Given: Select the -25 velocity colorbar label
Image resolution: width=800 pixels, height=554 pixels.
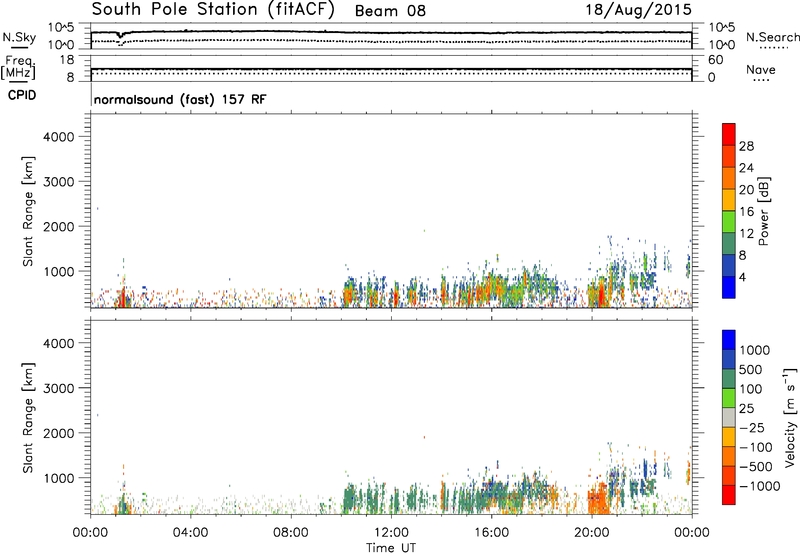Looking at the screenshot, I should 752,428.
